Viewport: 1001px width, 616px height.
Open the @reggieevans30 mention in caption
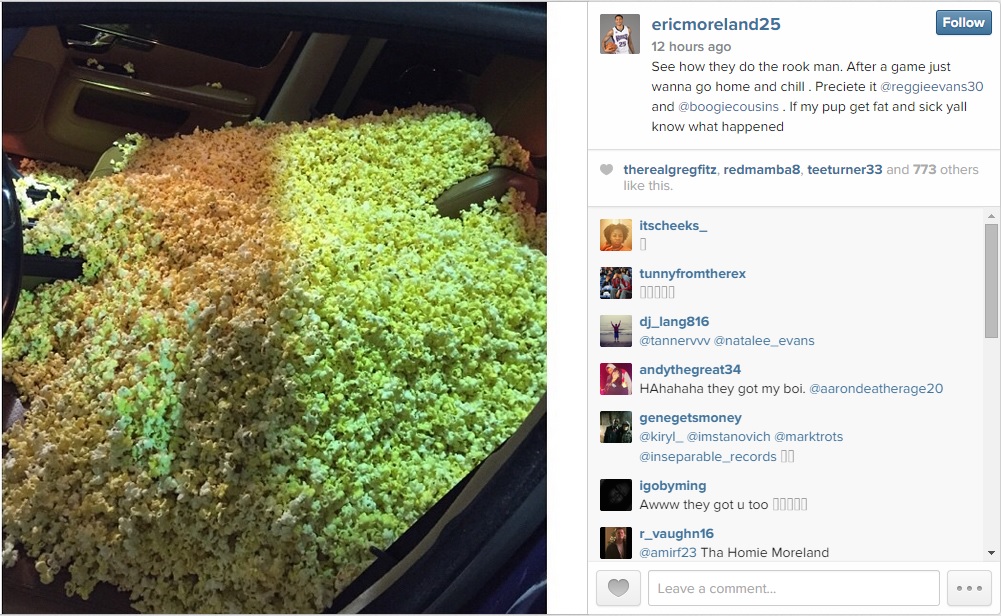(931, 87)
